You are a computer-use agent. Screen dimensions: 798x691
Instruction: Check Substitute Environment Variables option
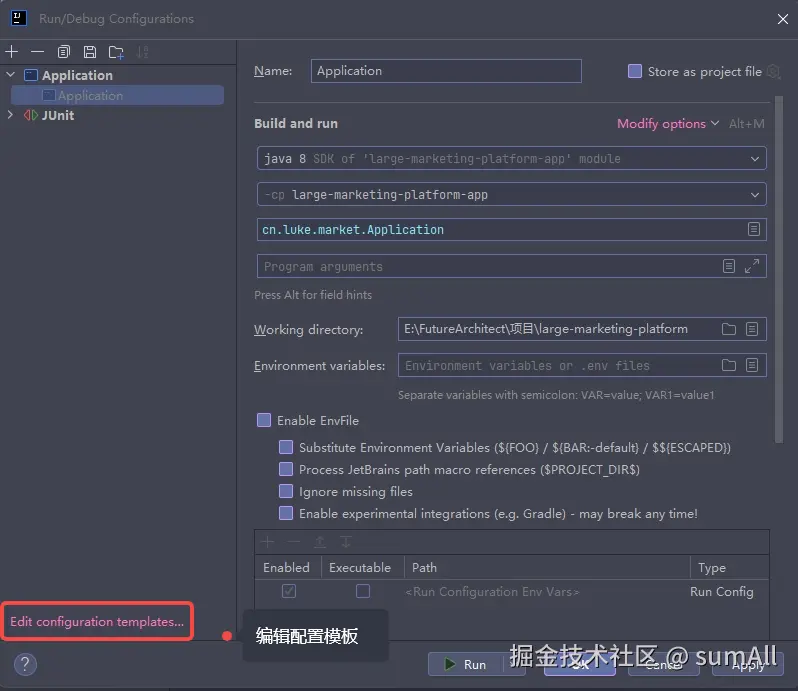point(286,447)
